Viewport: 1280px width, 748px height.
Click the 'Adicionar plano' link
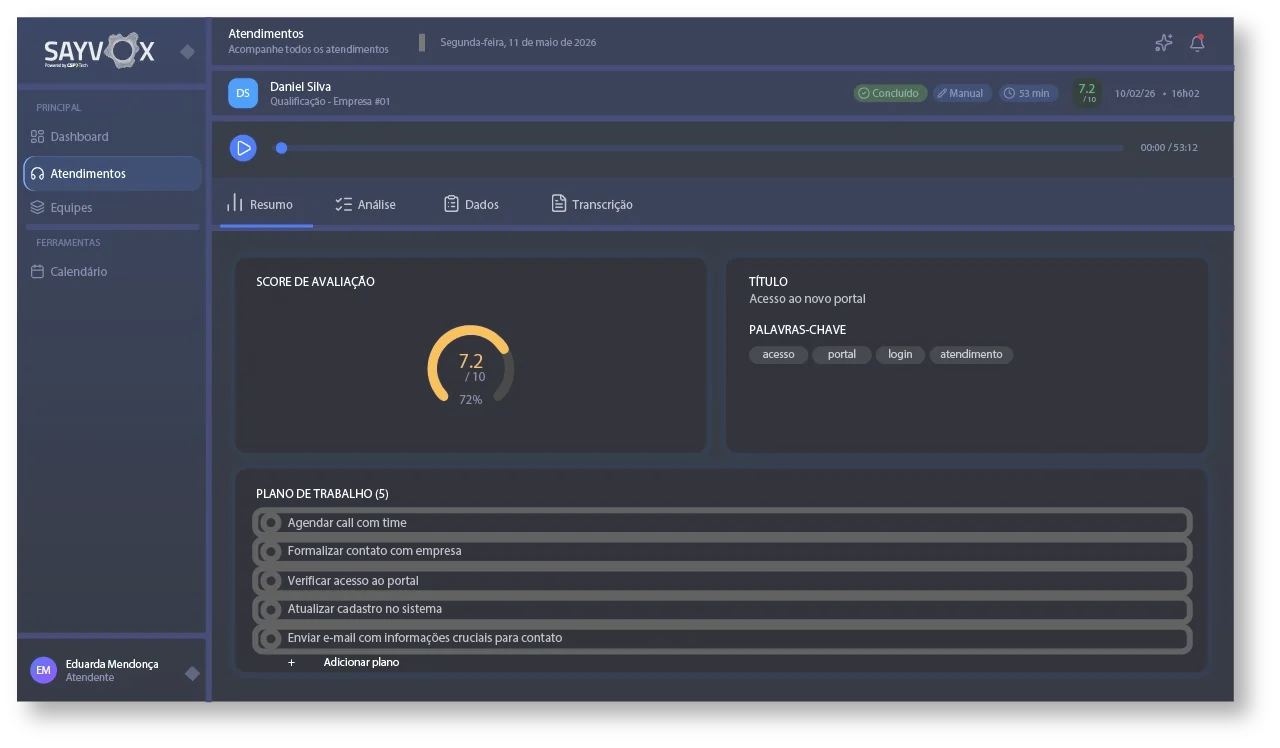[x=361, y=662]
